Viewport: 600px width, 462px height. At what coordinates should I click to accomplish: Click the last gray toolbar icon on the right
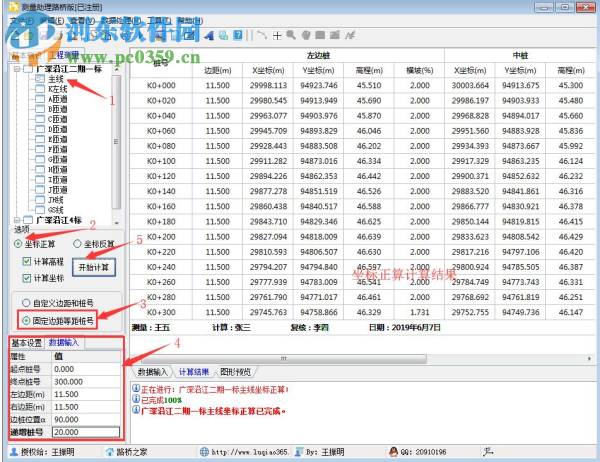click(x=350, y=36)
